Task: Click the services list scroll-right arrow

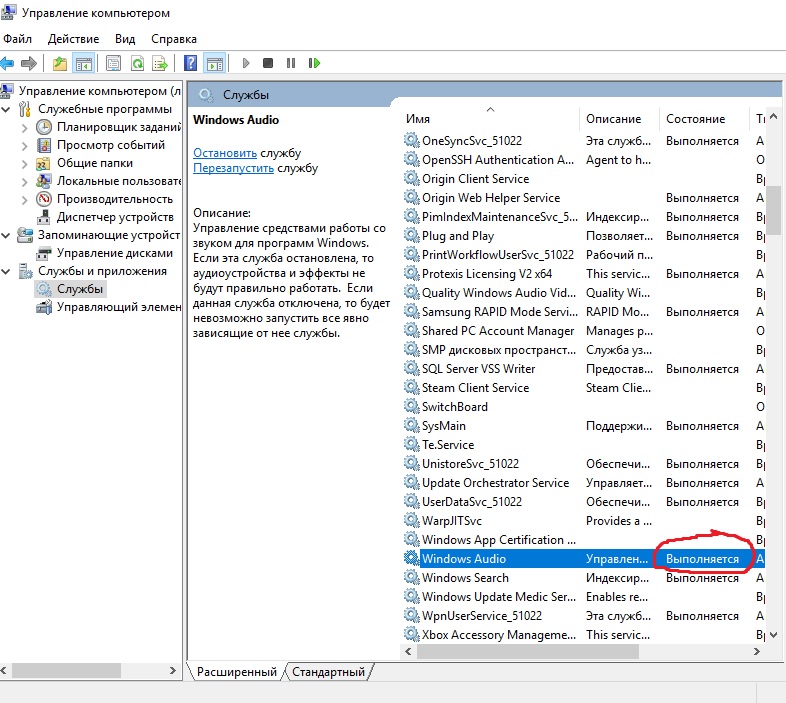Action: [757, 651]
